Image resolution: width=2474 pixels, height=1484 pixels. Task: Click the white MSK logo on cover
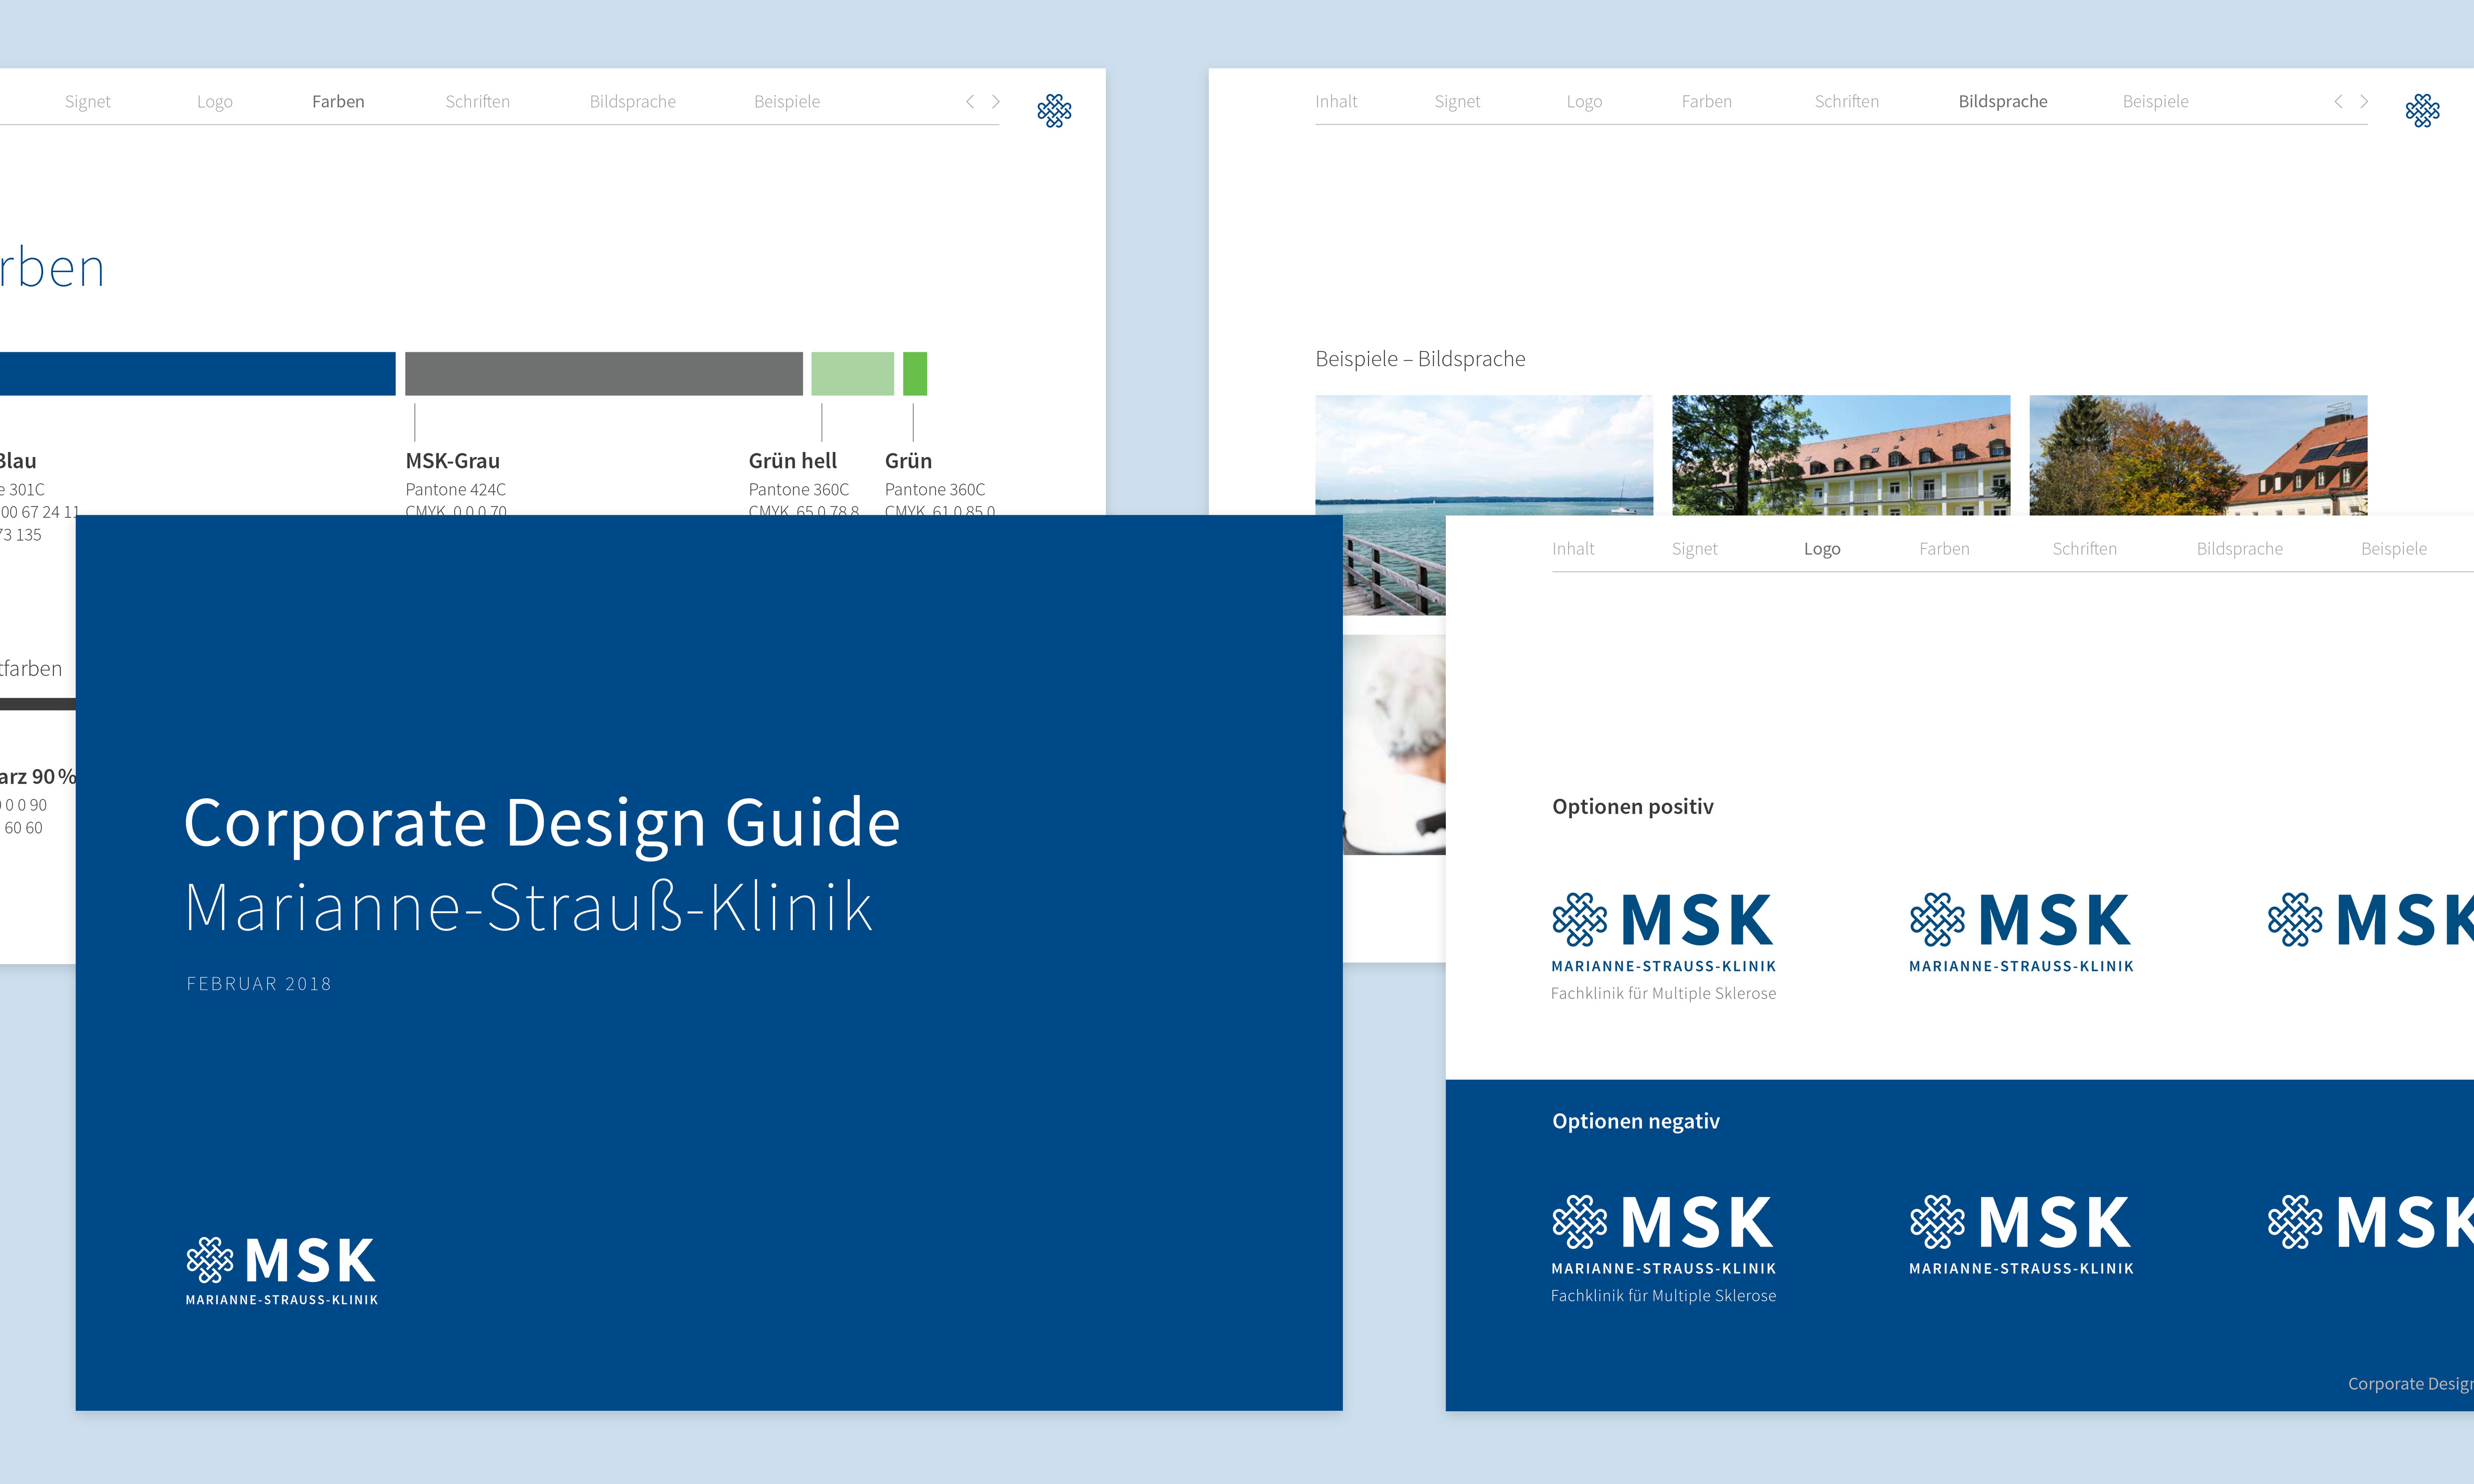(281, 1269)
